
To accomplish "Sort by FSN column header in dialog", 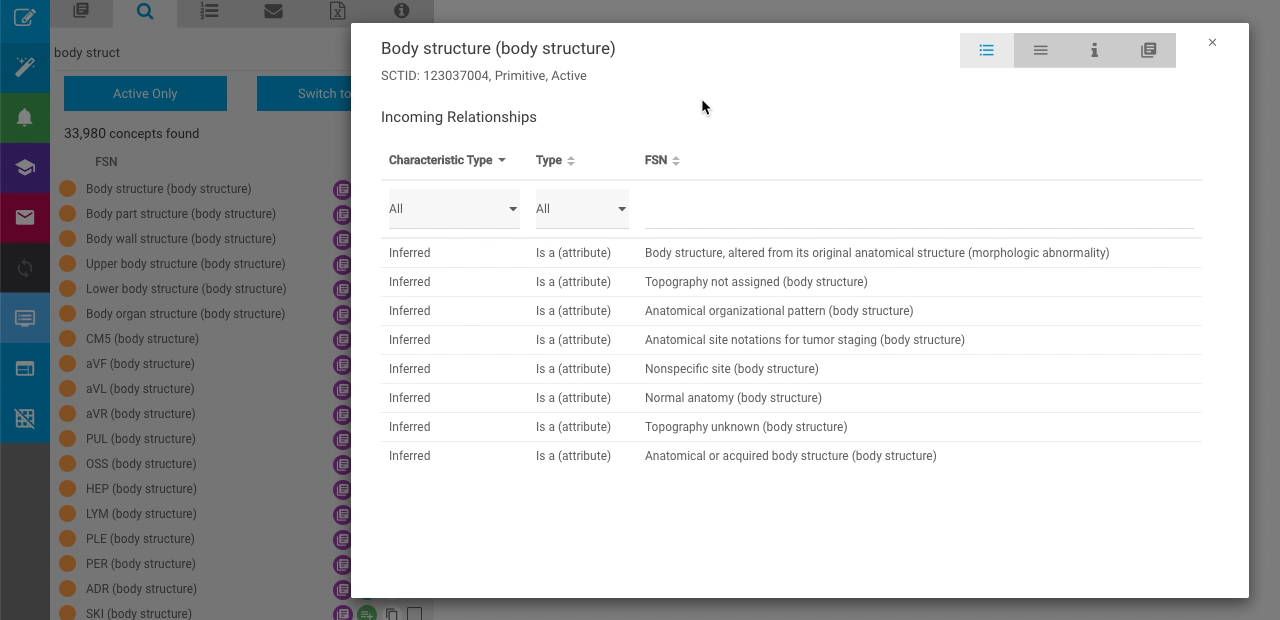I will [x=662, y=160].
